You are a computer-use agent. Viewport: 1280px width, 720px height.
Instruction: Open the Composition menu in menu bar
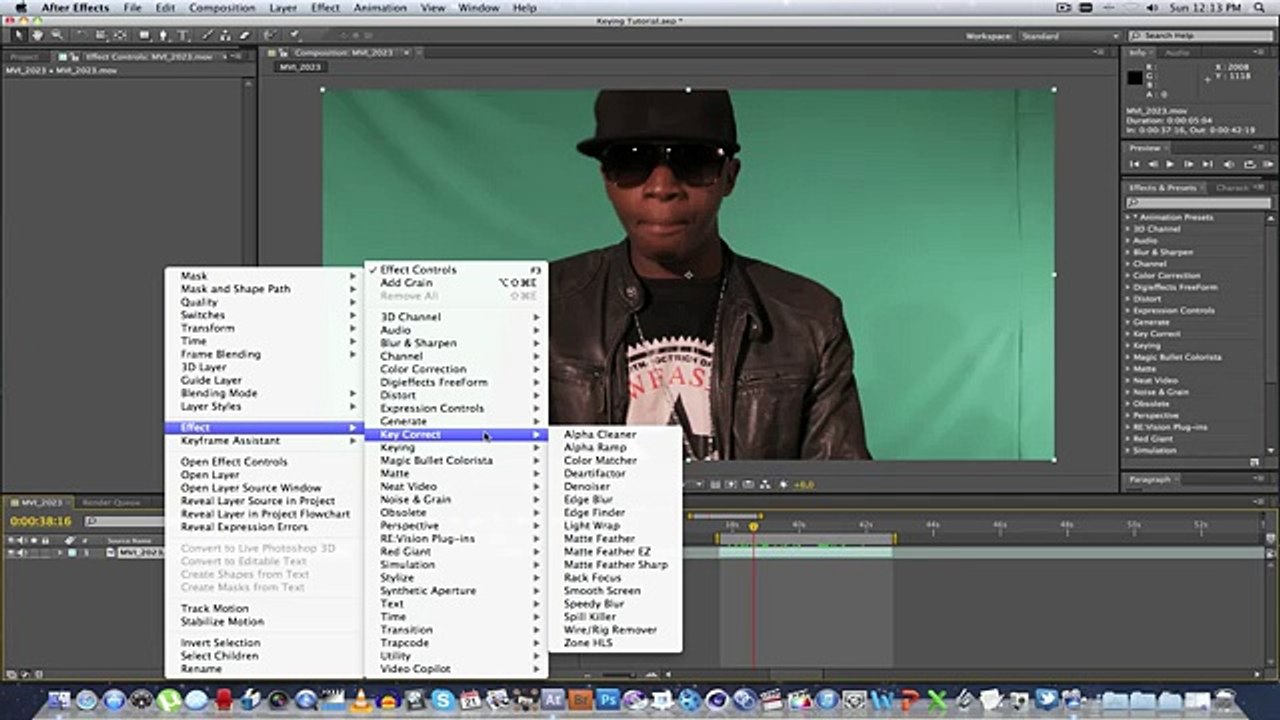[x=222, y=7]
